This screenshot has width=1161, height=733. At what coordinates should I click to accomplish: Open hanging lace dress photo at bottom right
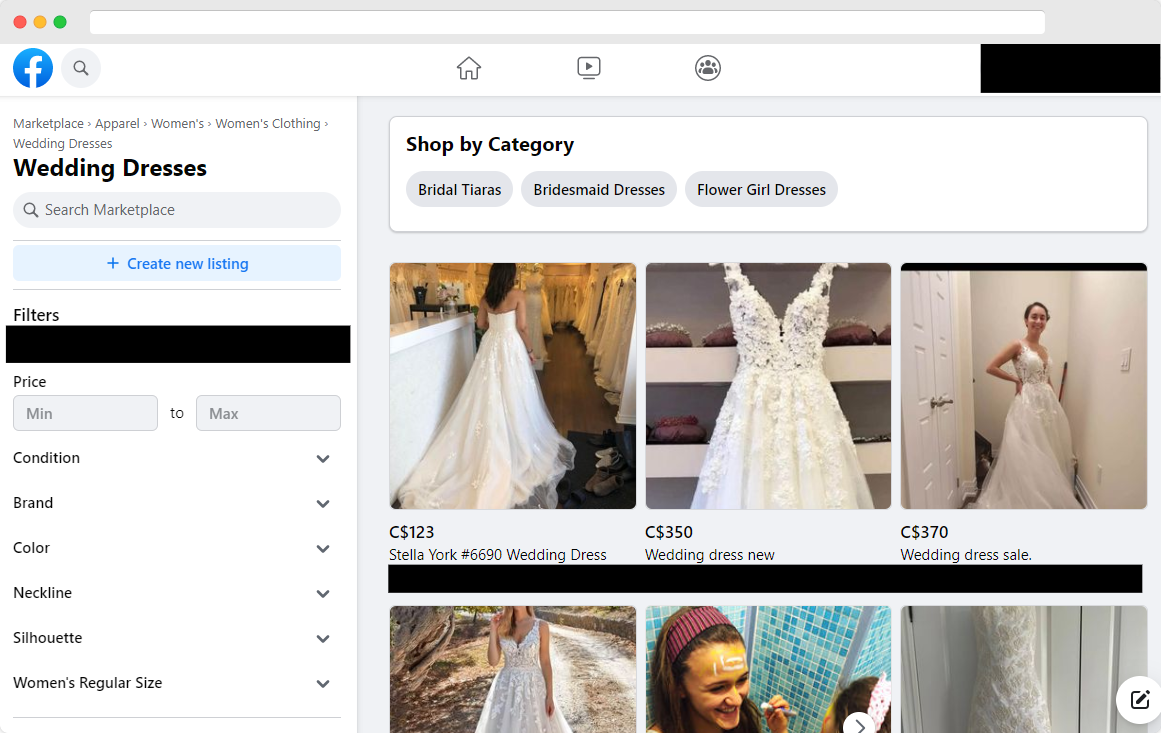pyautogui.click(x=1023, y=669)
